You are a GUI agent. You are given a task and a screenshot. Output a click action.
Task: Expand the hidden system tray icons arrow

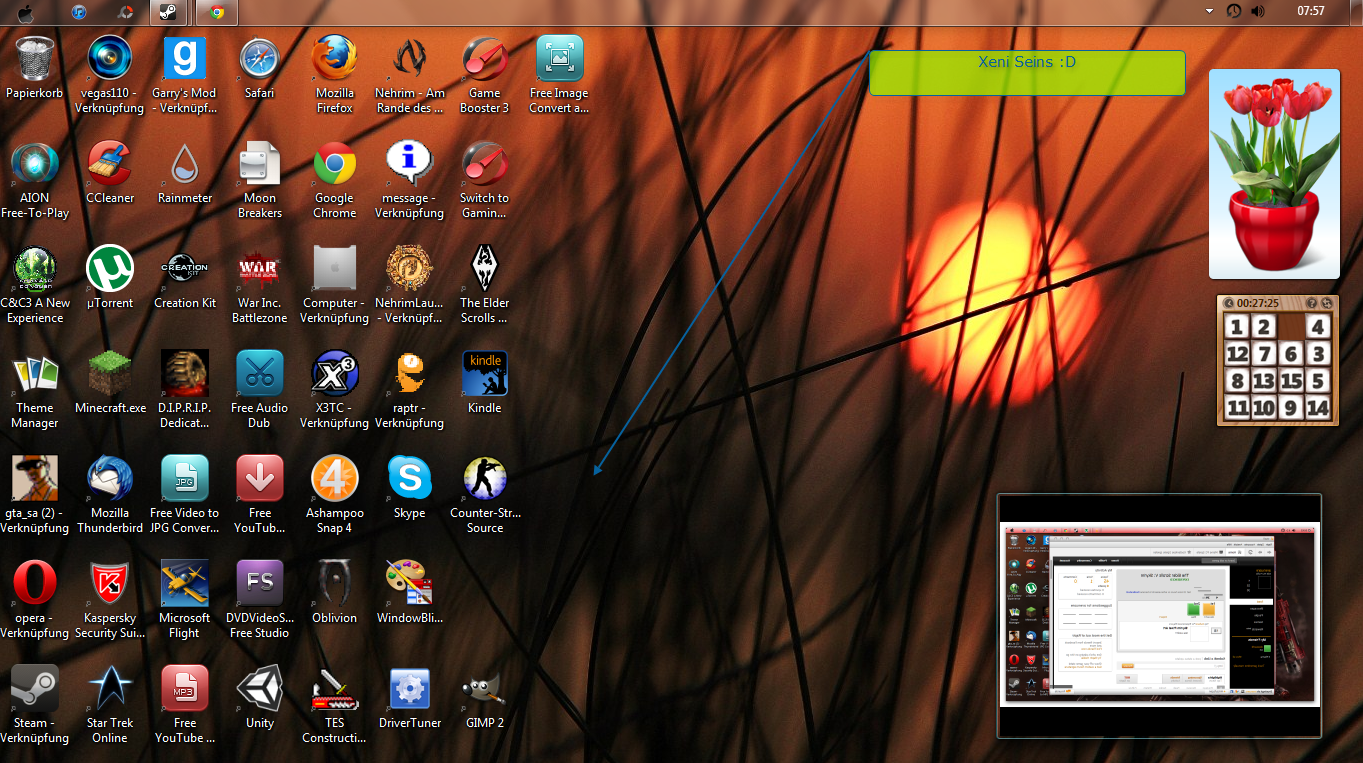pos(1209,11)
